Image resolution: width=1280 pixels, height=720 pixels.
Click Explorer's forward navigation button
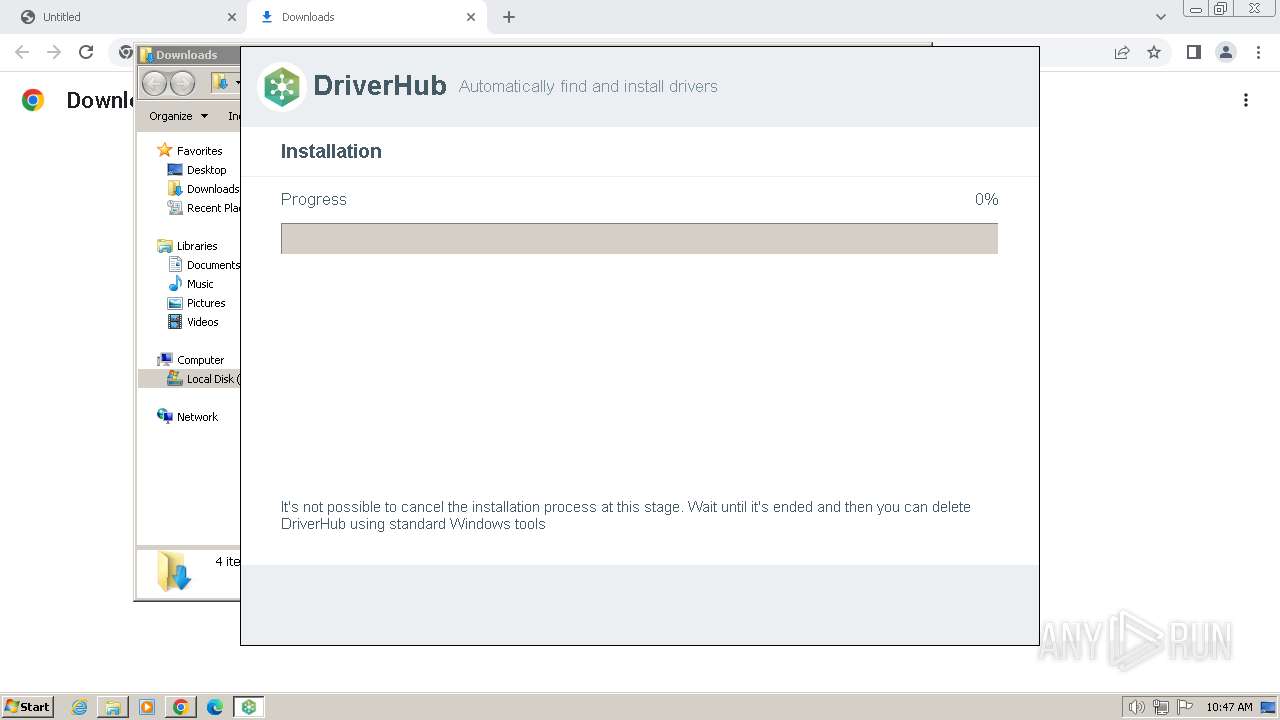point(182,83)
